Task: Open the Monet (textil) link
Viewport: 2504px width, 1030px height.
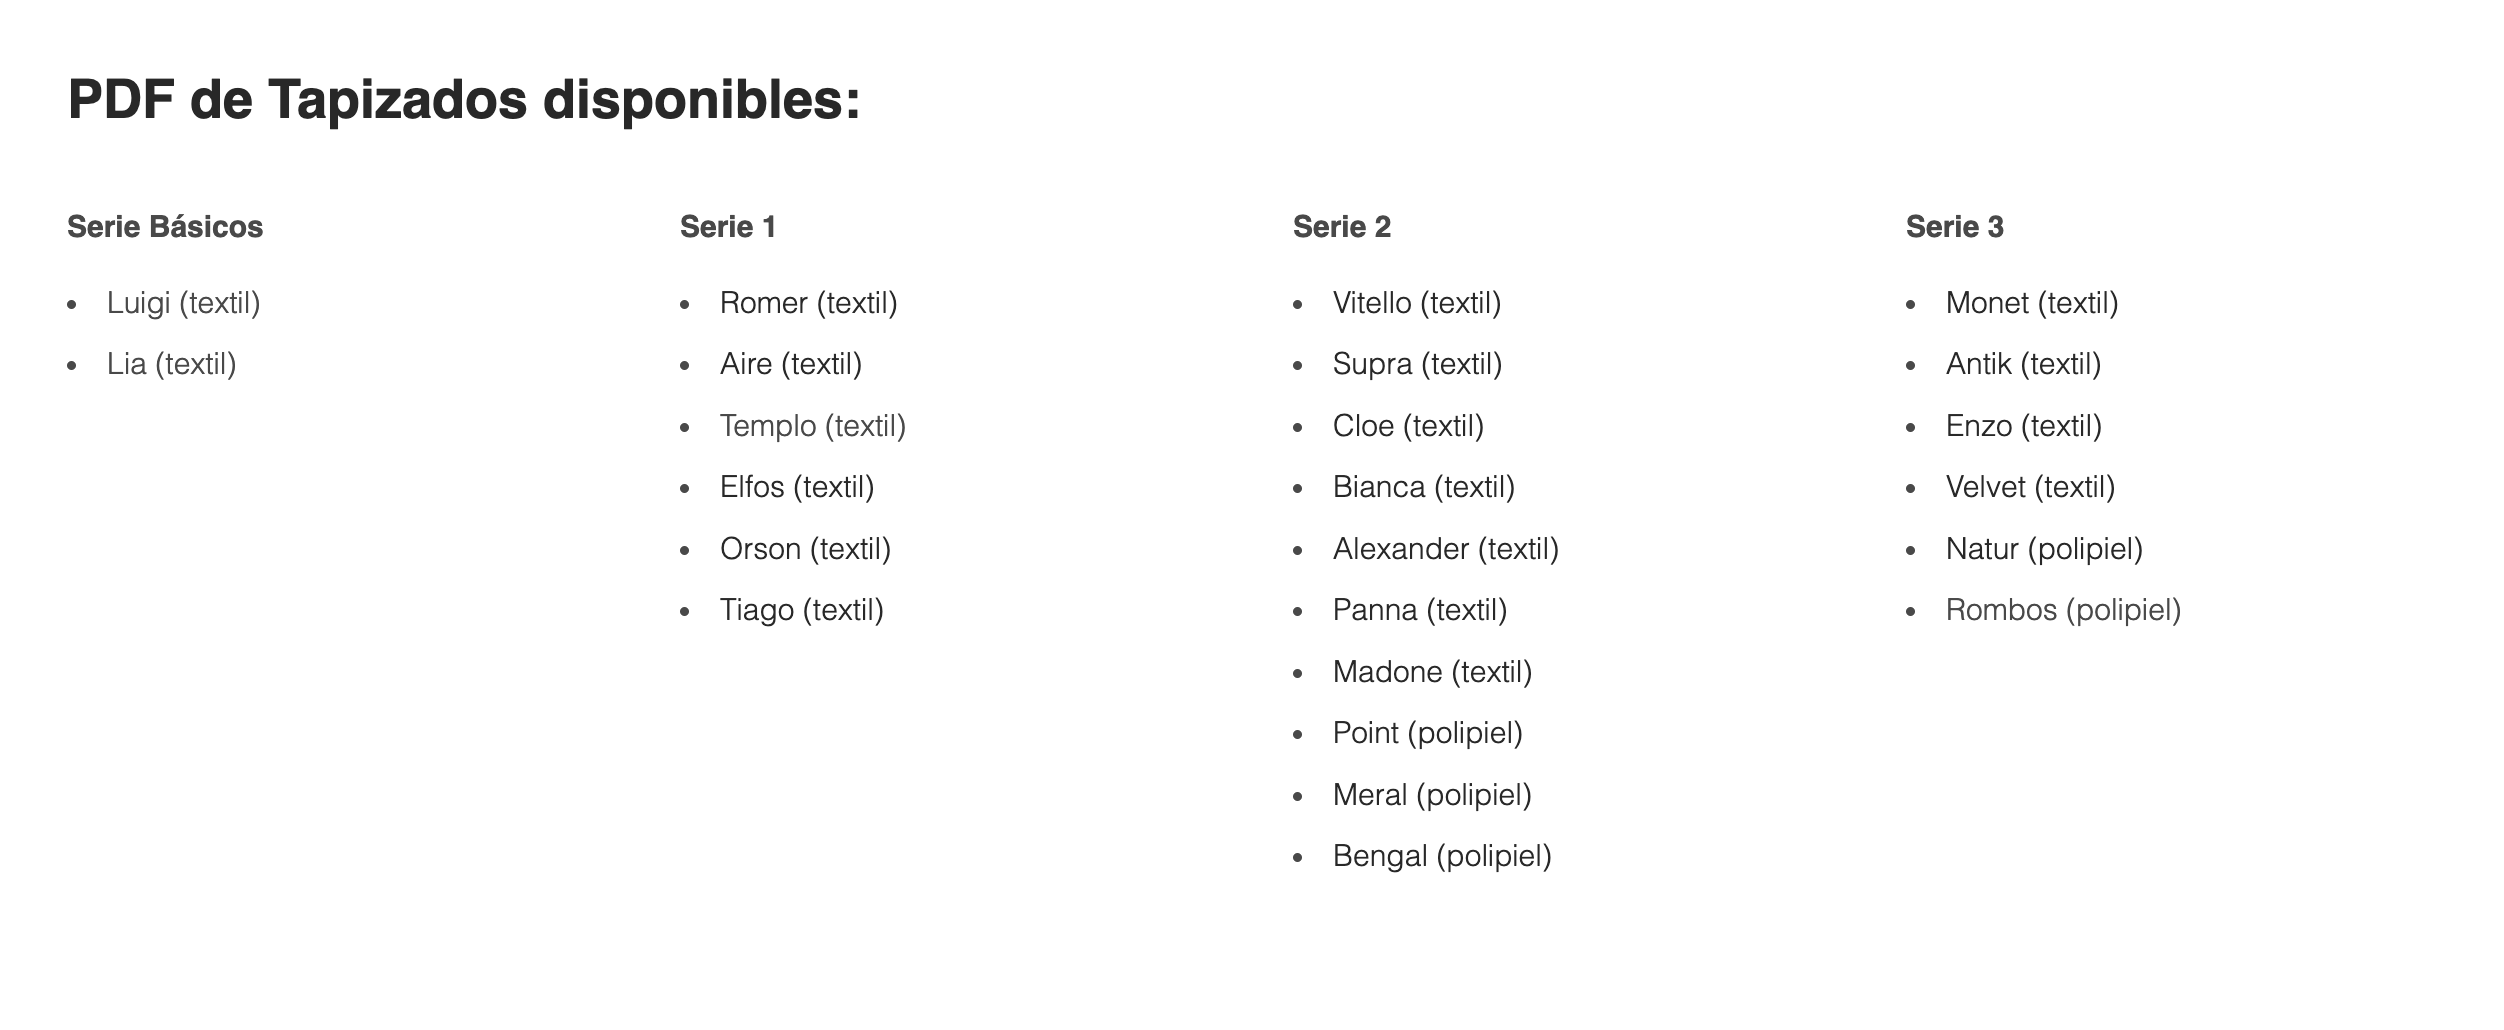Action: 2032,303
